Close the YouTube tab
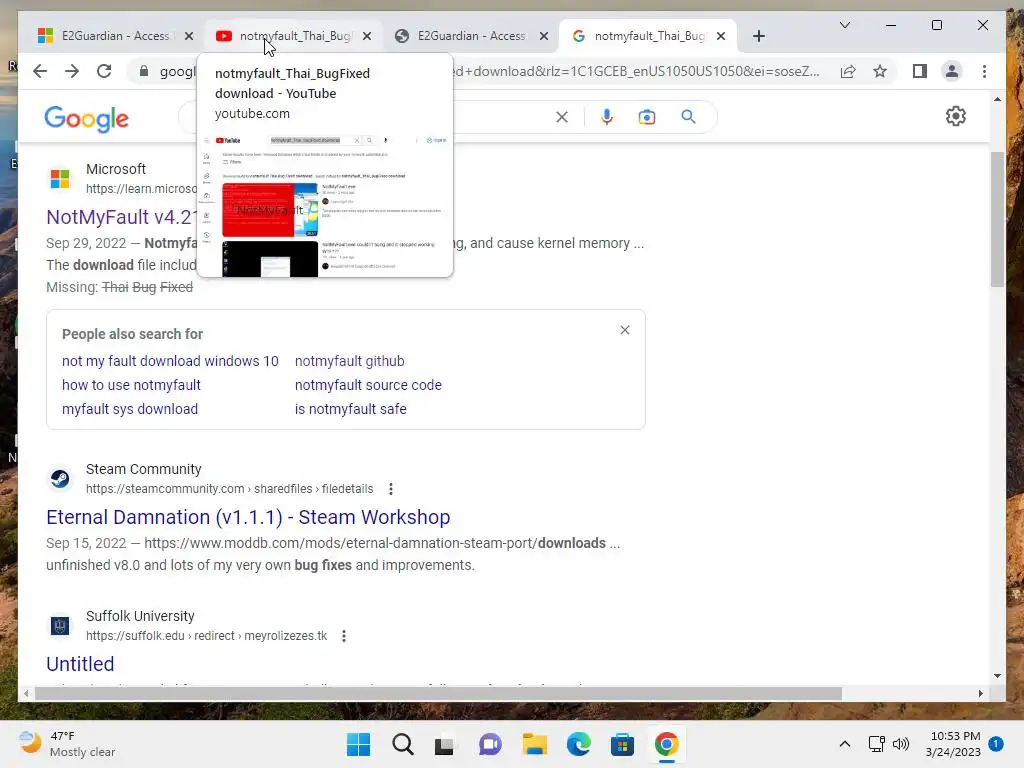 [367, 36]
